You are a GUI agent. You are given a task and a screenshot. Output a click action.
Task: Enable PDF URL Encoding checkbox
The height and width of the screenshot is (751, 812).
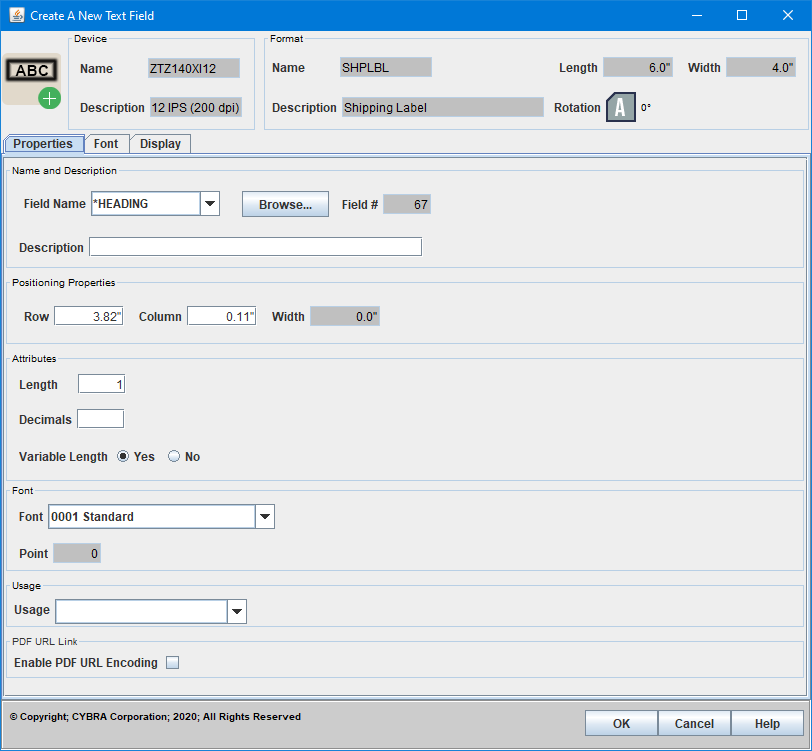point(173,663)
